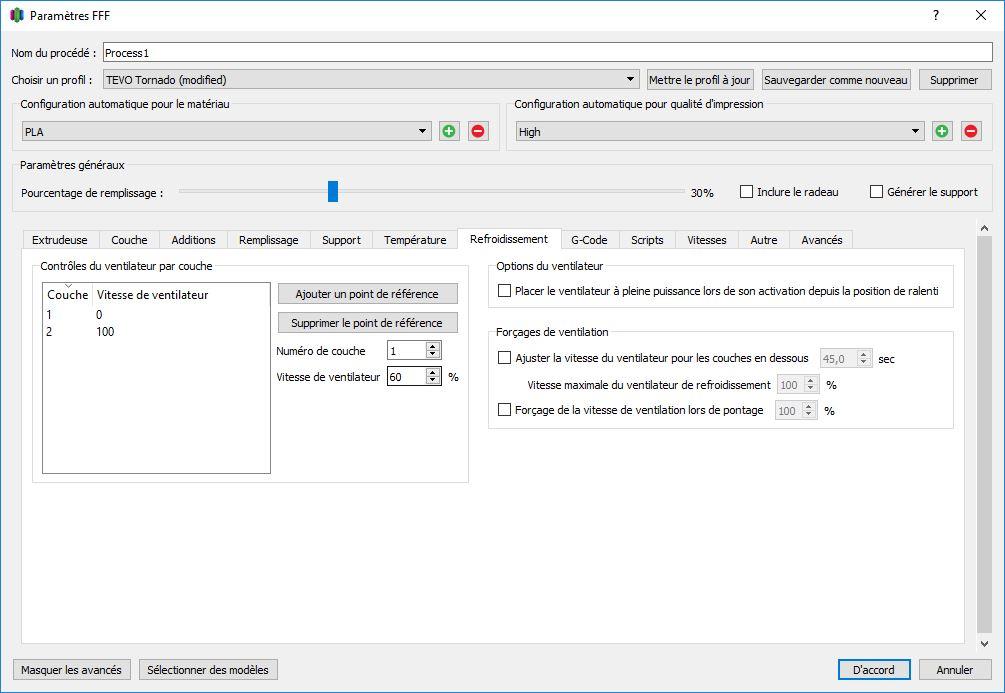Screen dimensions: 1005x693
Task: Click the scrollbar up arrow
Action: point(984,228)
